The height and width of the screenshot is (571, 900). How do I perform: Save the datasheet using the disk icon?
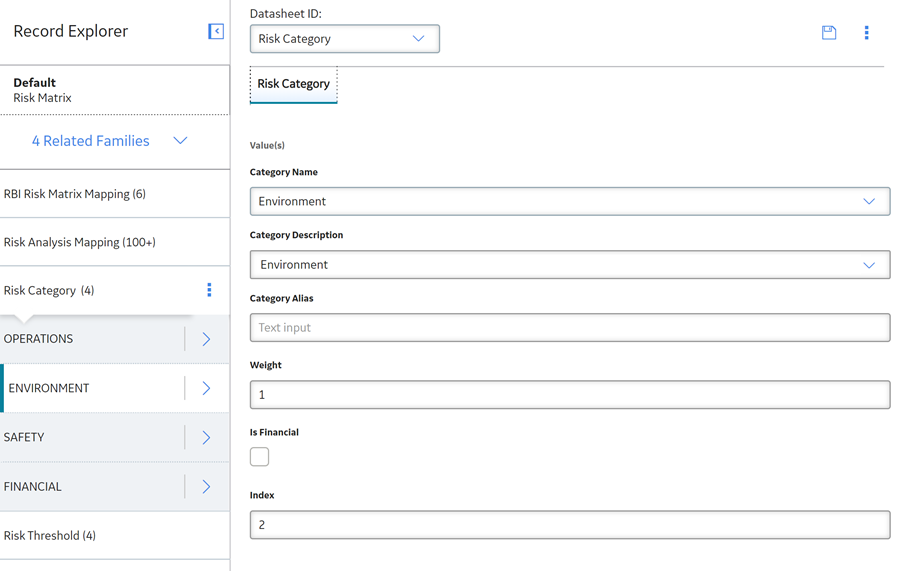pyautogui.click(x=829, y=33)
